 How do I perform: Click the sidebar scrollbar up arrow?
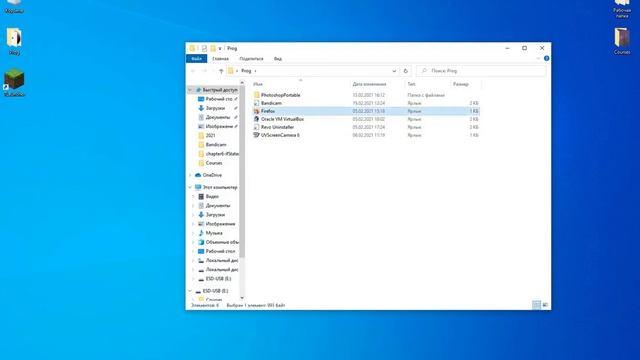point(242,83)
